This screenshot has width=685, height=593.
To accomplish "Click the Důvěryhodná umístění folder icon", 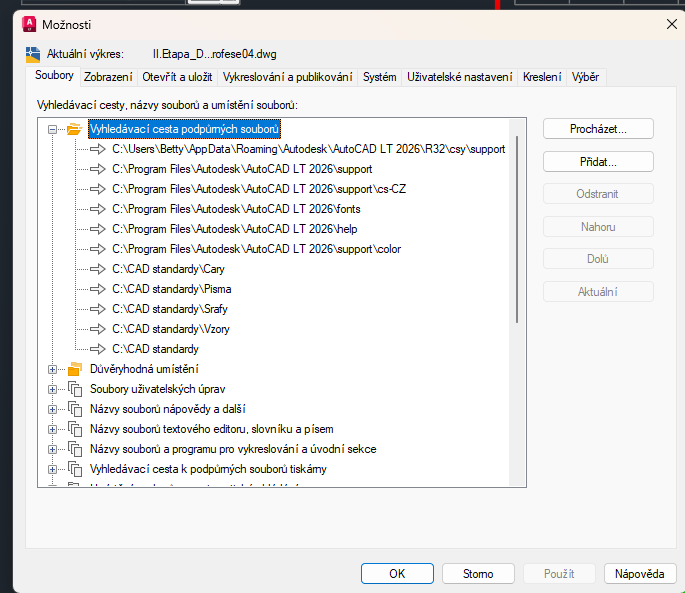I will tap(73, 369).
